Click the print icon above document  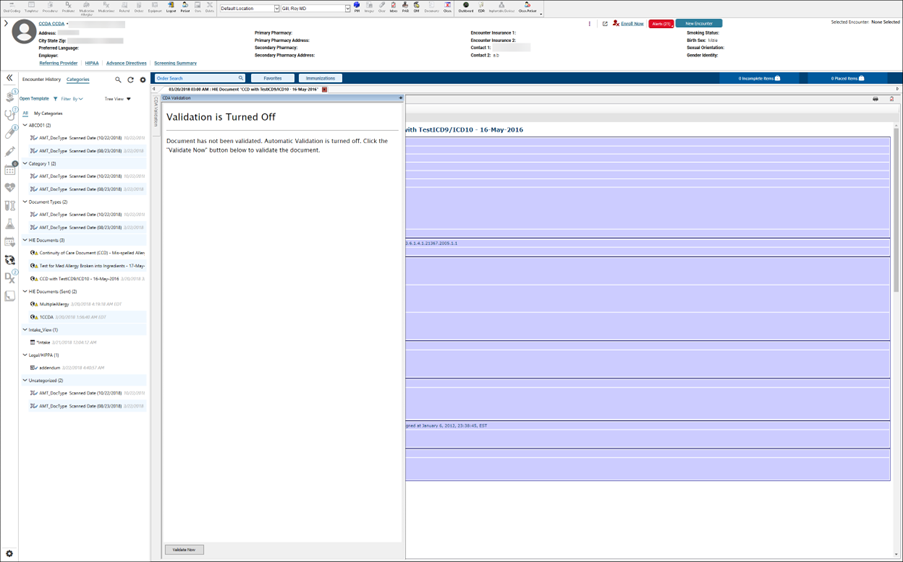click(875, 99)
